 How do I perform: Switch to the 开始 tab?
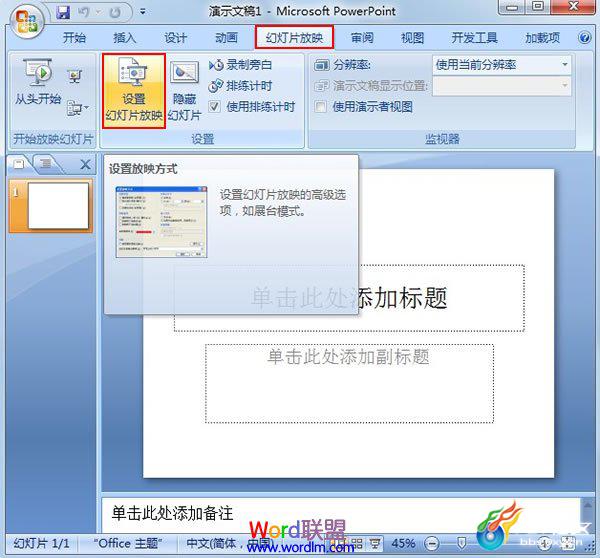click(74, 38)
